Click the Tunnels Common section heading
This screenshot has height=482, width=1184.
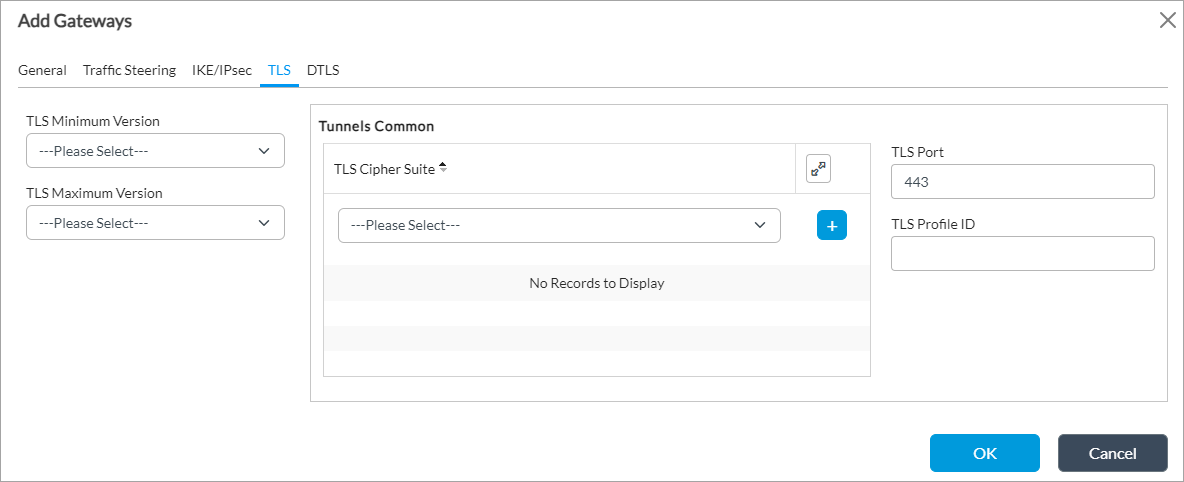coord(376,127)
